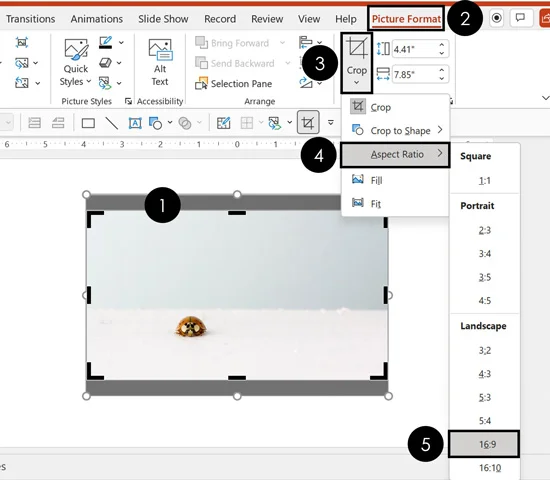Image resolution: width=550 pixels, height=480 pixels.
Task: Click the top-center crop handle on the picture
Action: pos(237,213)
